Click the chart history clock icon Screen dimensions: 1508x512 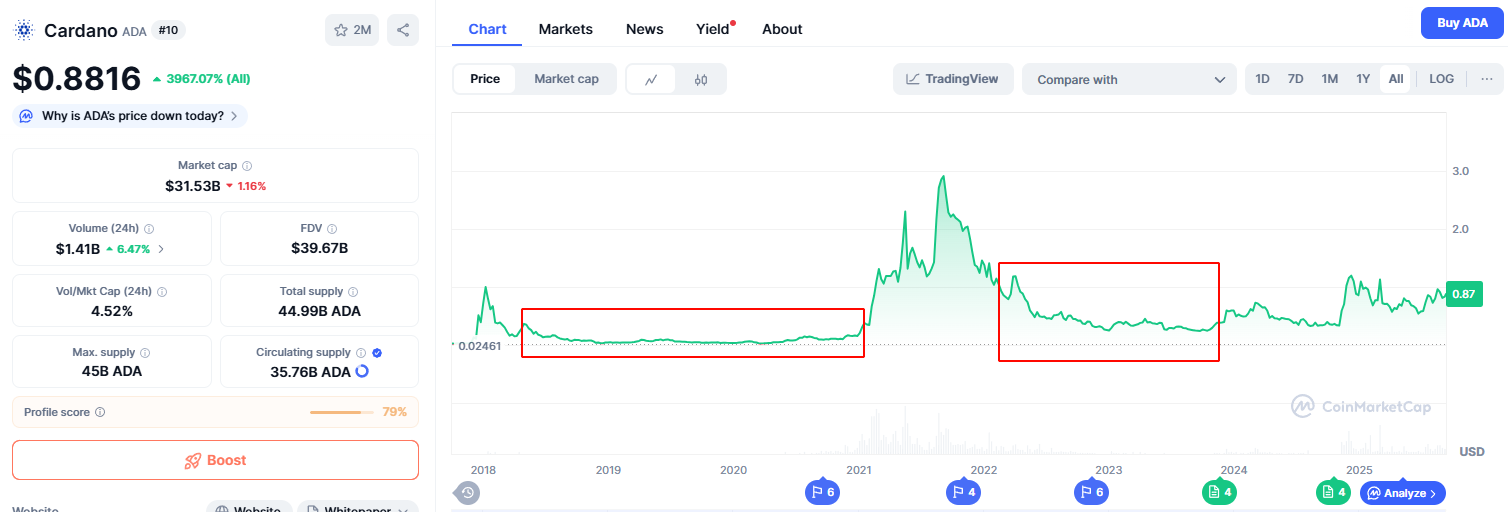click(467, 492)
